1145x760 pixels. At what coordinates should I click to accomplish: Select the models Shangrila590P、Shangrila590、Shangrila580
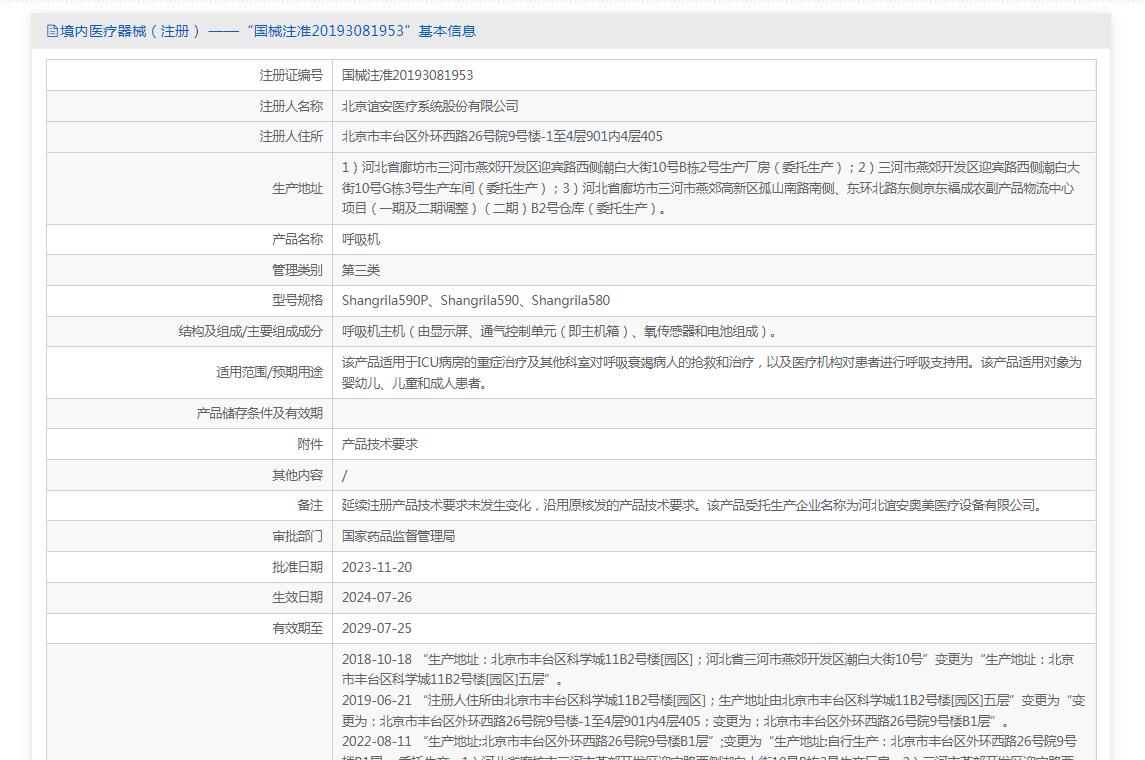(x=475, y=301)
